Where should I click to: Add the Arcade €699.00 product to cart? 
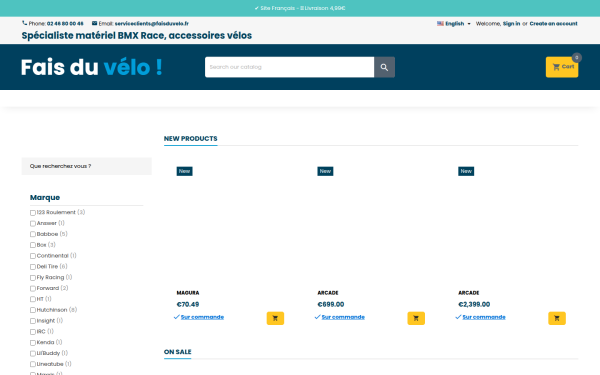(416, 318)
